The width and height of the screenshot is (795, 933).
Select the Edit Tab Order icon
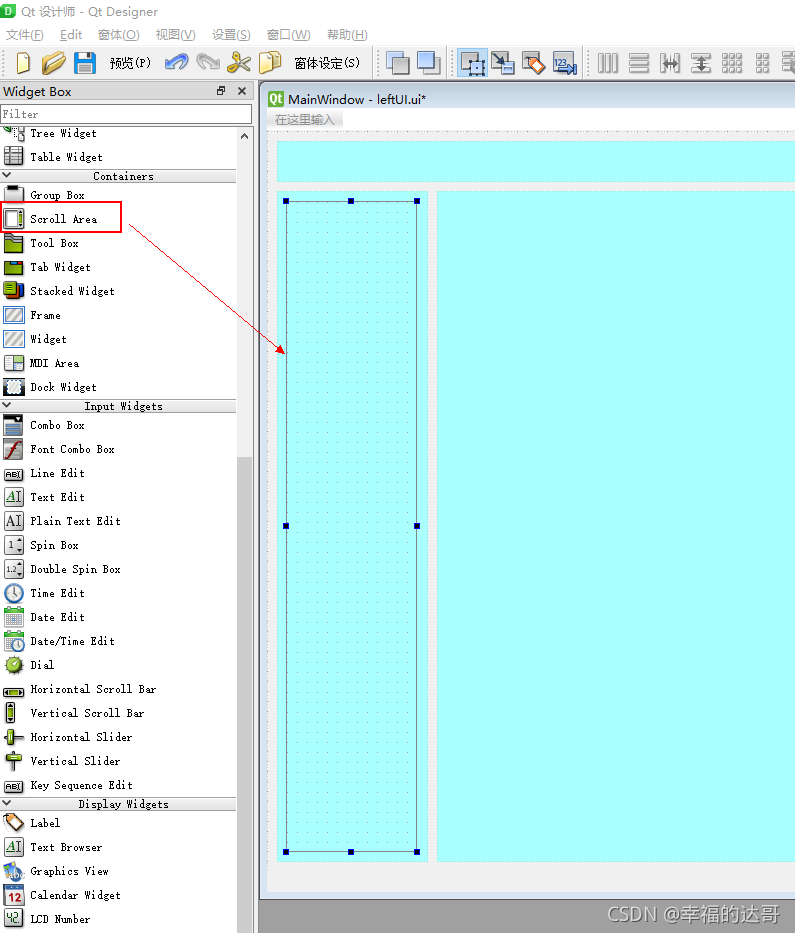point(565,62)
